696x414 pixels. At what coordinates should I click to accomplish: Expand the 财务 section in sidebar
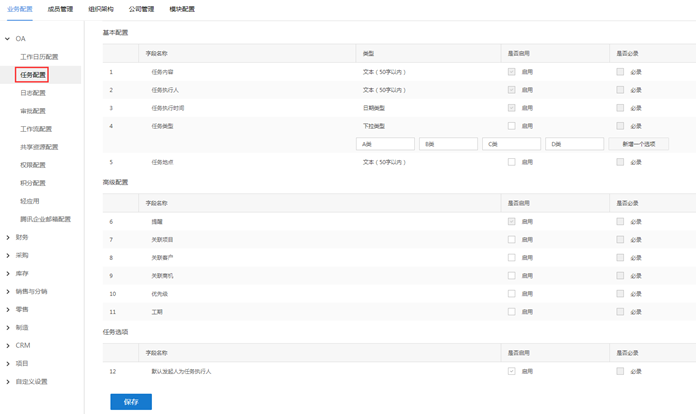[x=8, y=237]
